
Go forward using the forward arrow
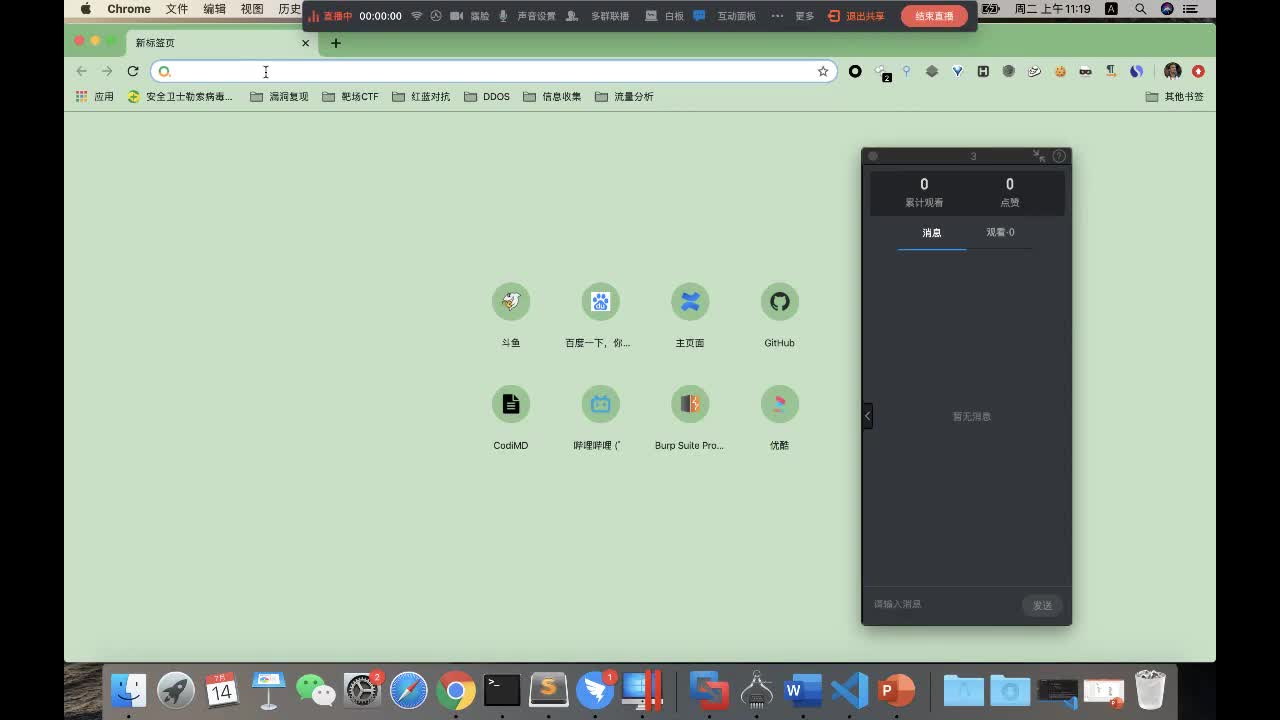(107, 71)
